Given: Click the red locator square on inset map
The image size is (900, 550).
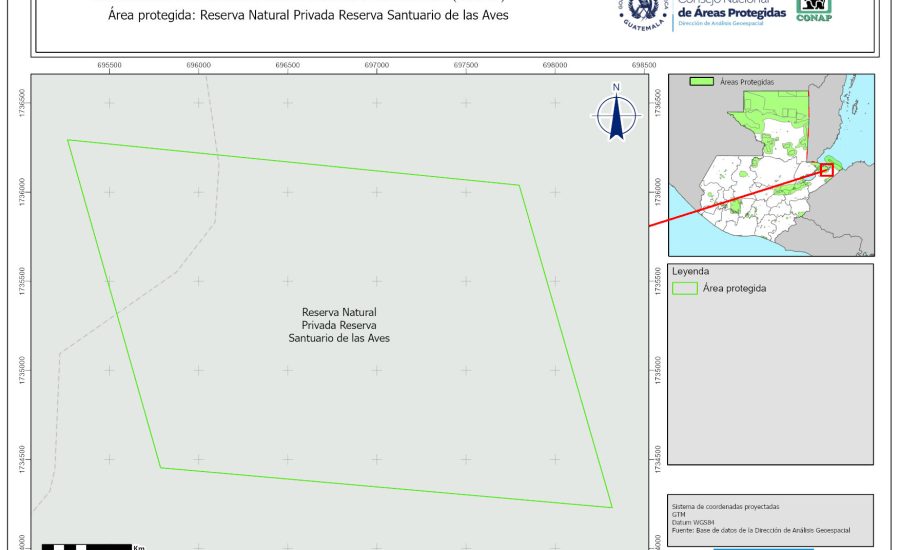Looking at the screenshot, I should point(826,170).
